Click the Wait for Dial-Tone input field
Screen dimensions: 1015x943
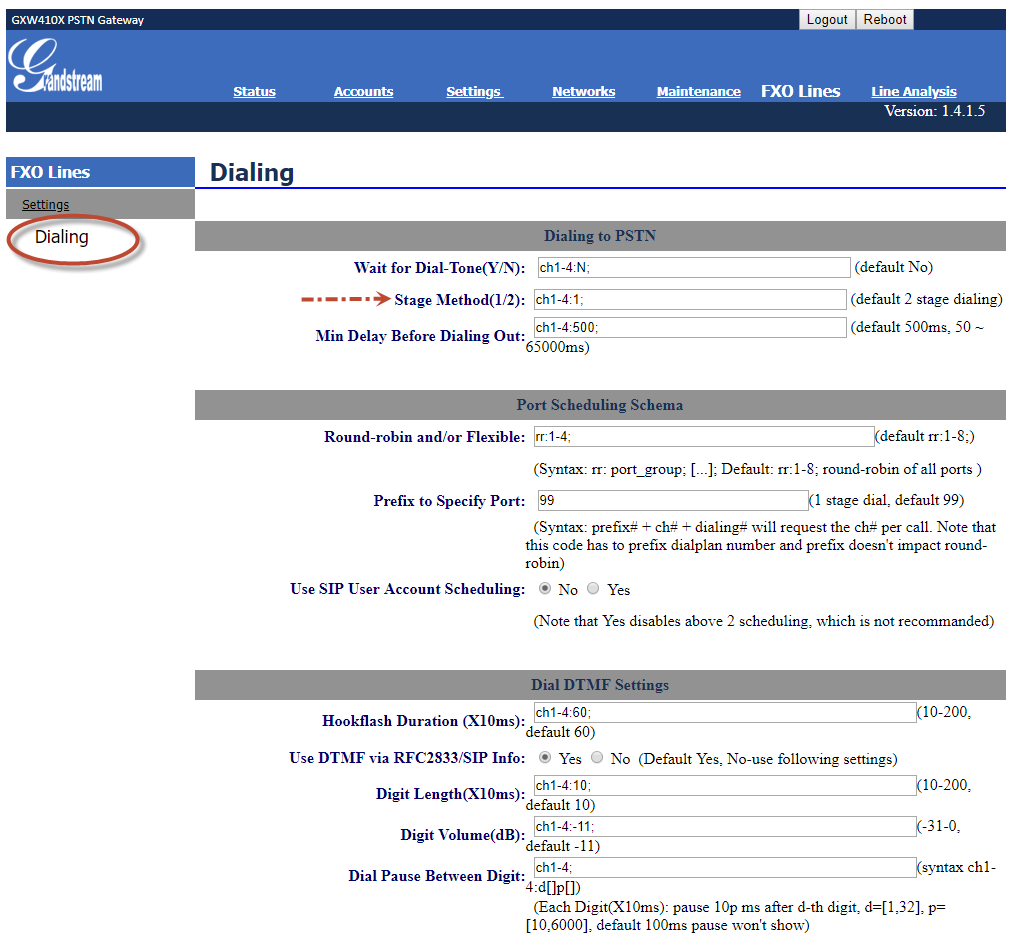(x=694, y=267)
